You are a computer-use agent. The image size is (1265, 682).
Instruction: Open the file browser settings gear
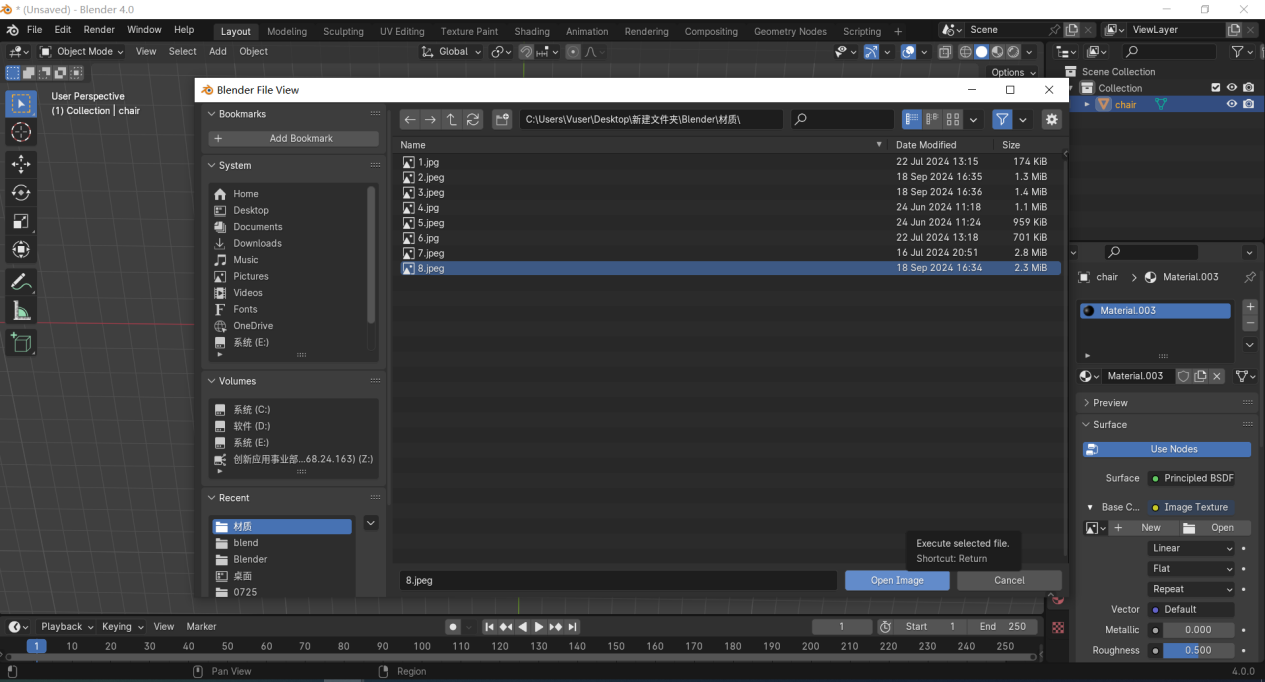(x=1051, y=119)
